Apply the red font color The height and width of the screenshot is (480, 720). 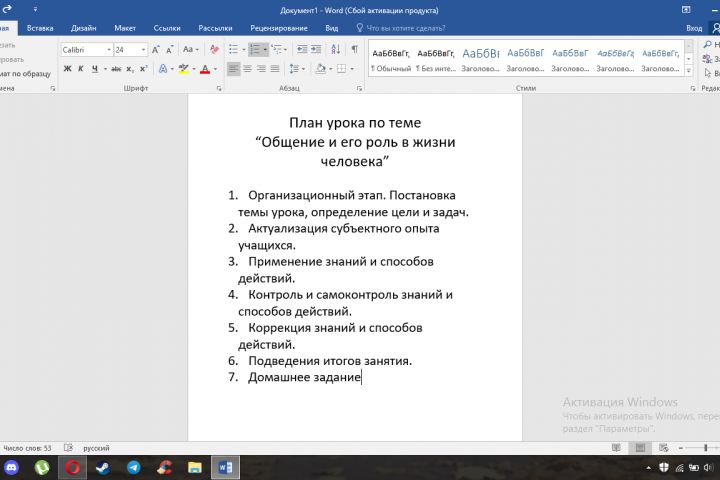point(205,69)
